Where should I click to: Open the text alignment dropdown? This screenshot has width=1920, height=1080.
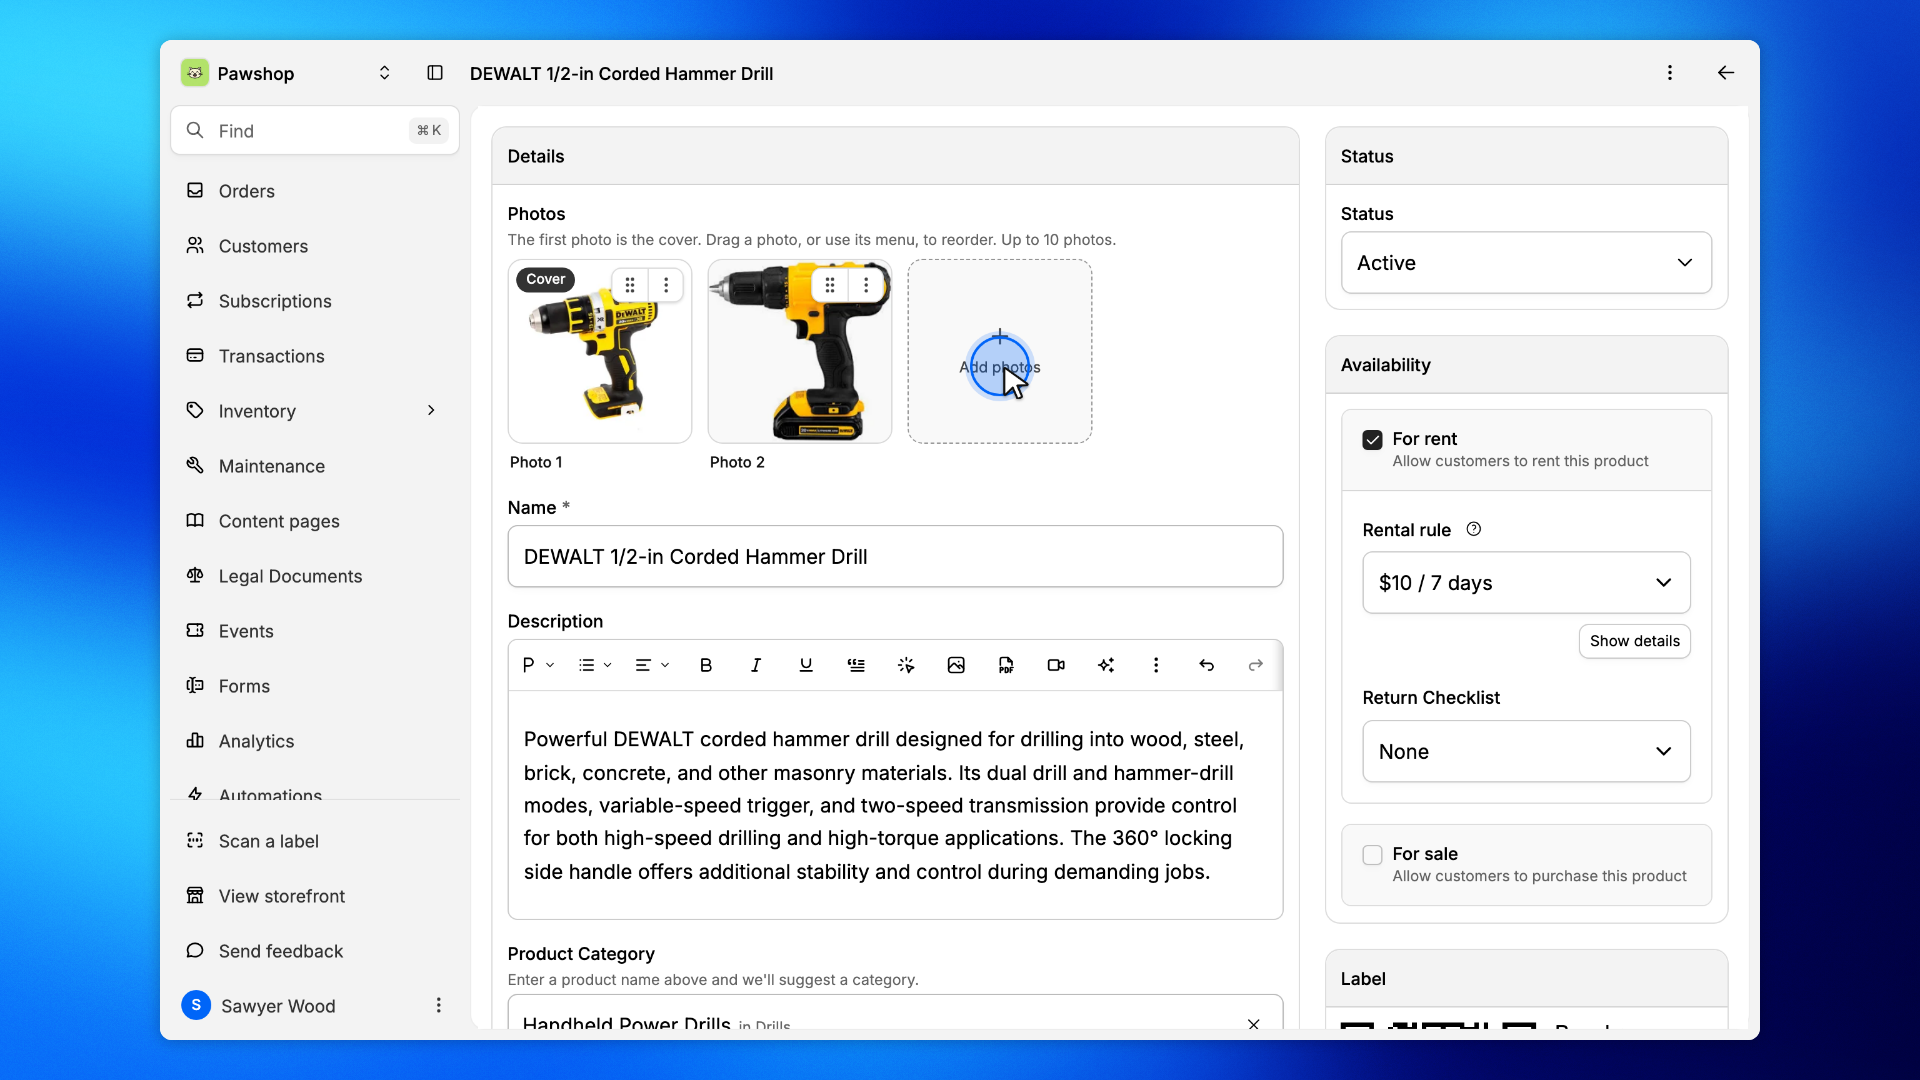click(x=652, y=665)
